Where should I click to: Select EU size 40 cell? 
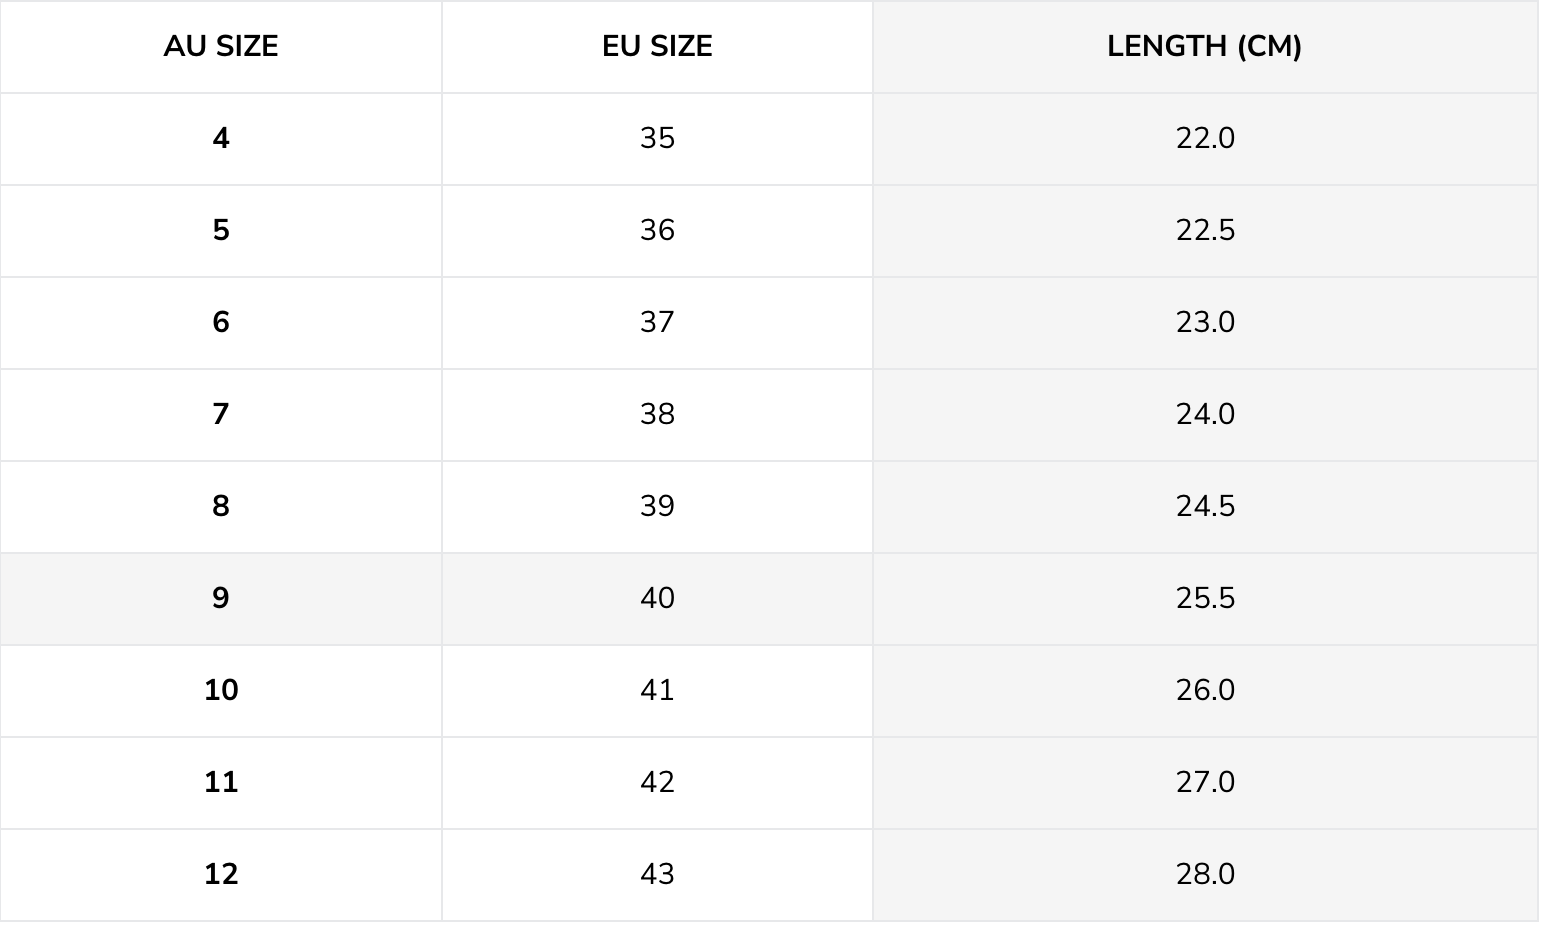point(657,598)
